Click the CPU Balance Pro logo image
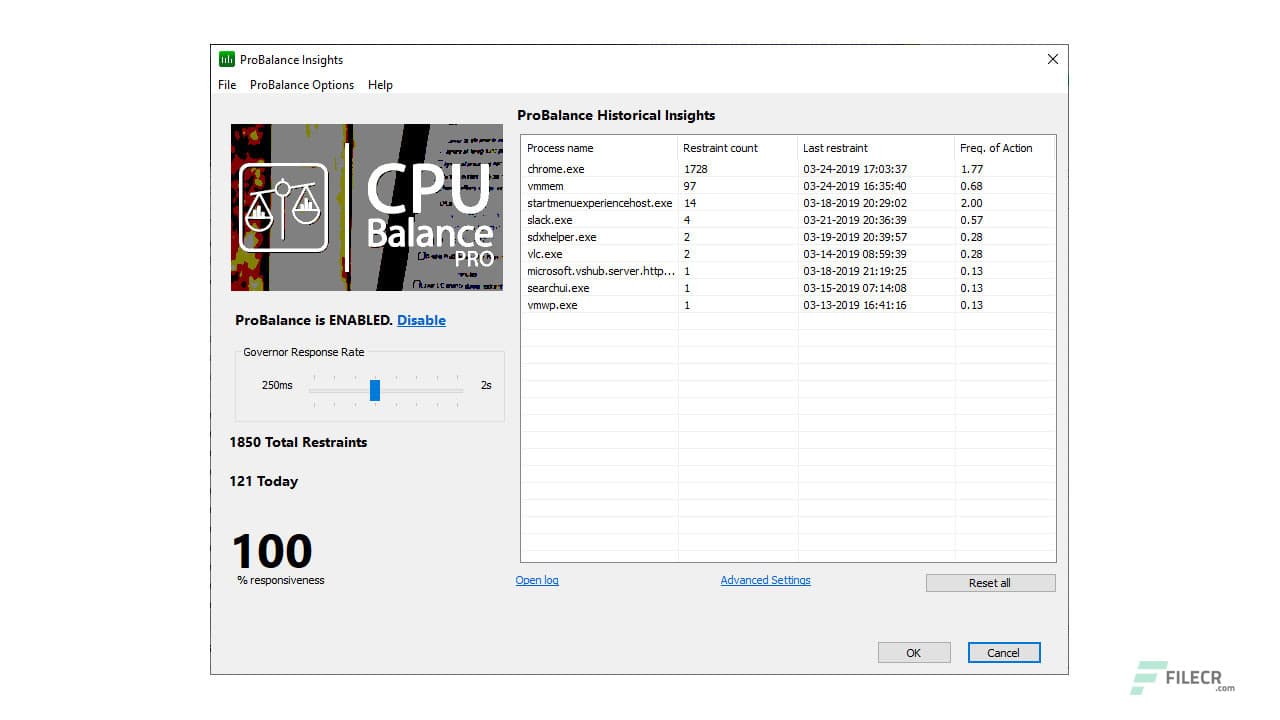 tap(366, 207)
